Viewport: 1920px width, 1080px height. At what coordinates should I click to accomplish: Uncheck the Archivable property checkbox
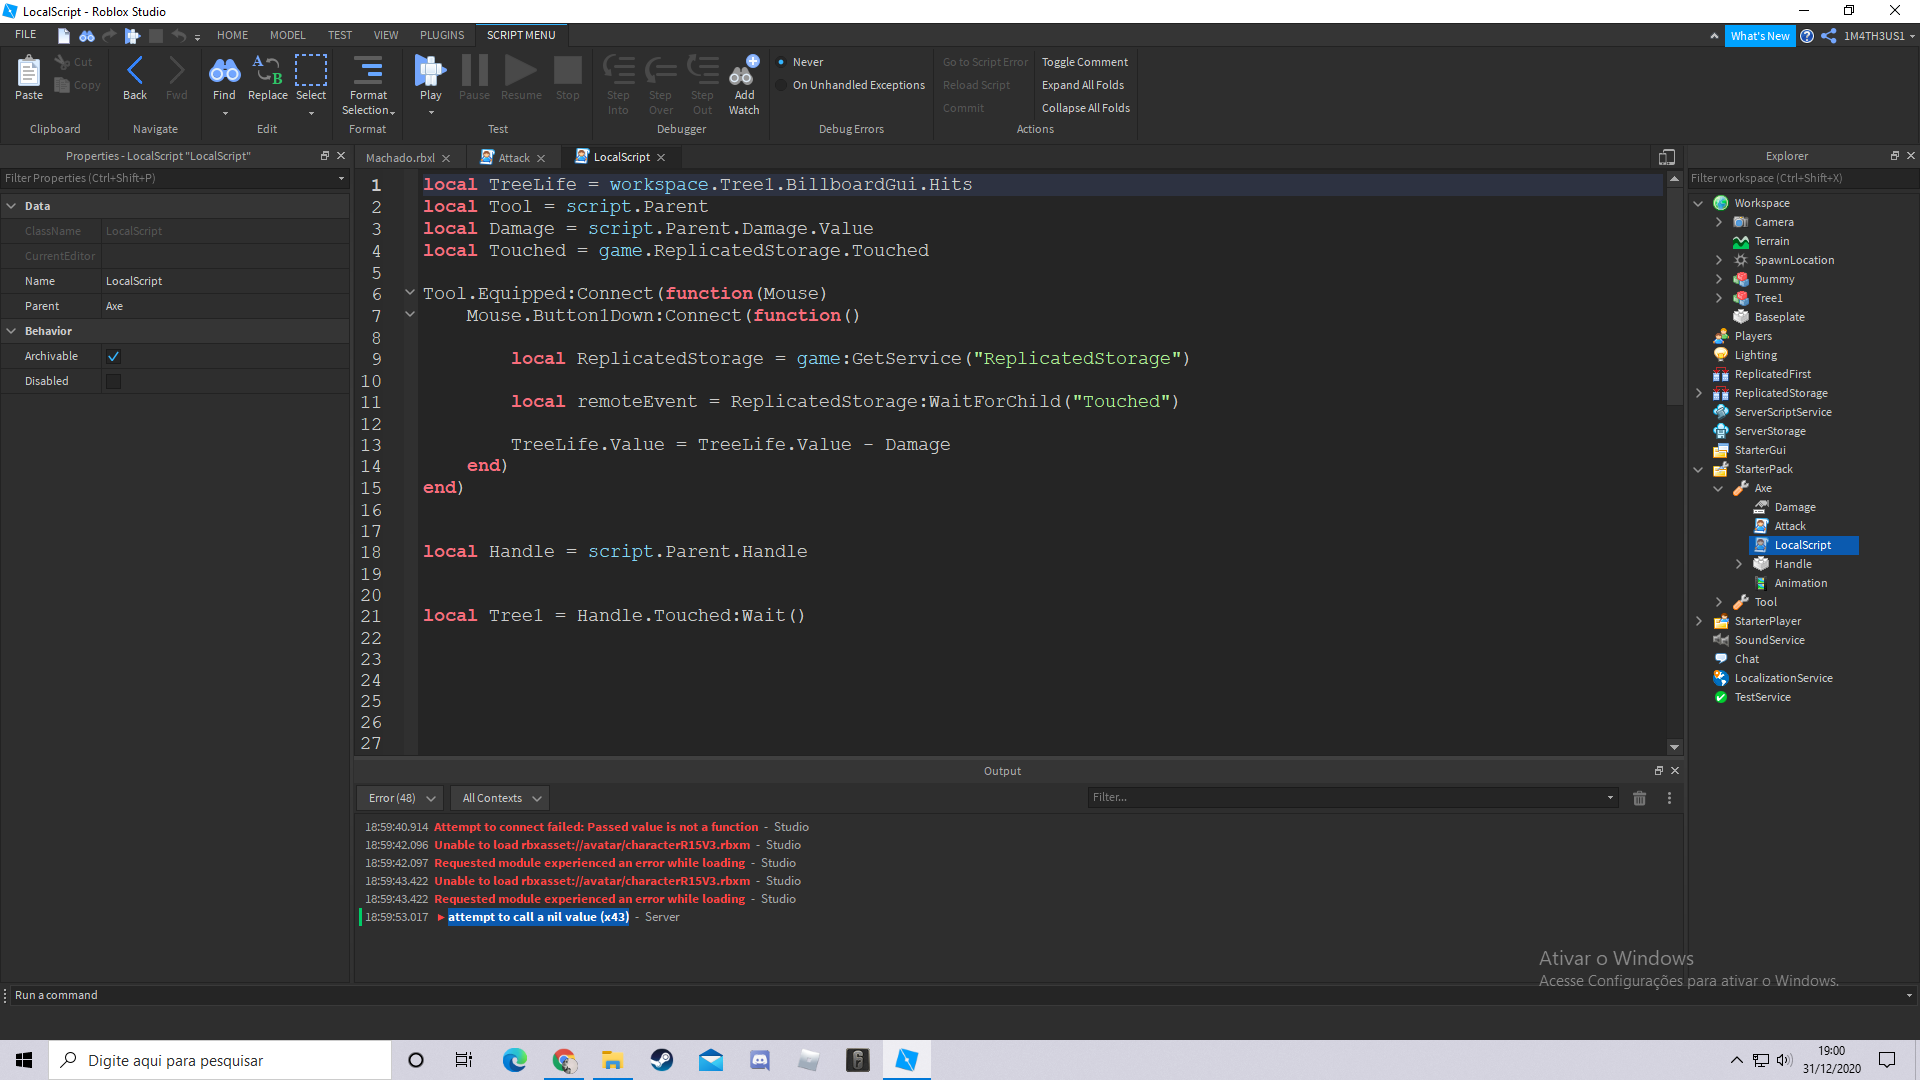coord(113,355)
